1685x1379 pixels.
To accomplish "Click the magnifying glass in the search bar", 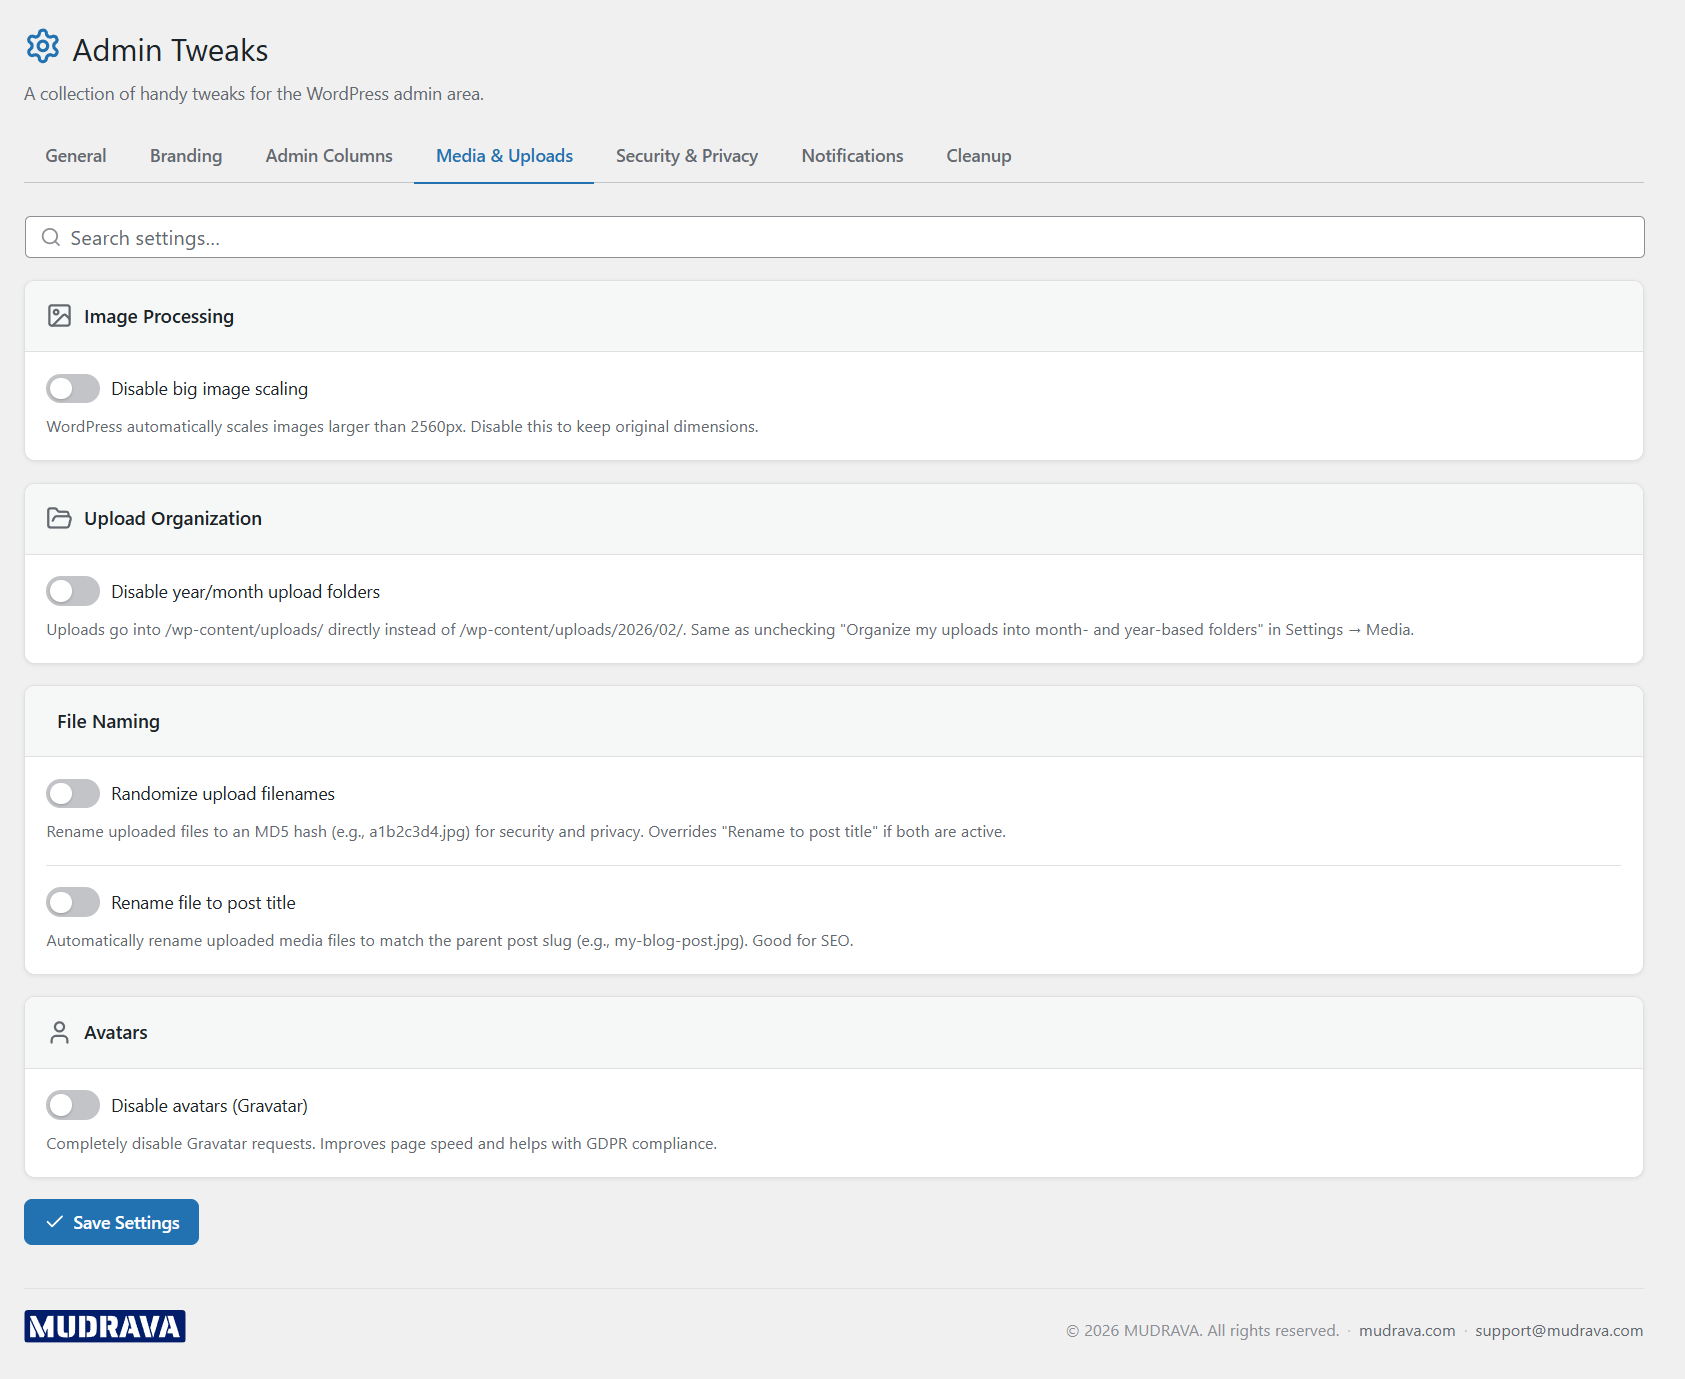I will (52, 237).
